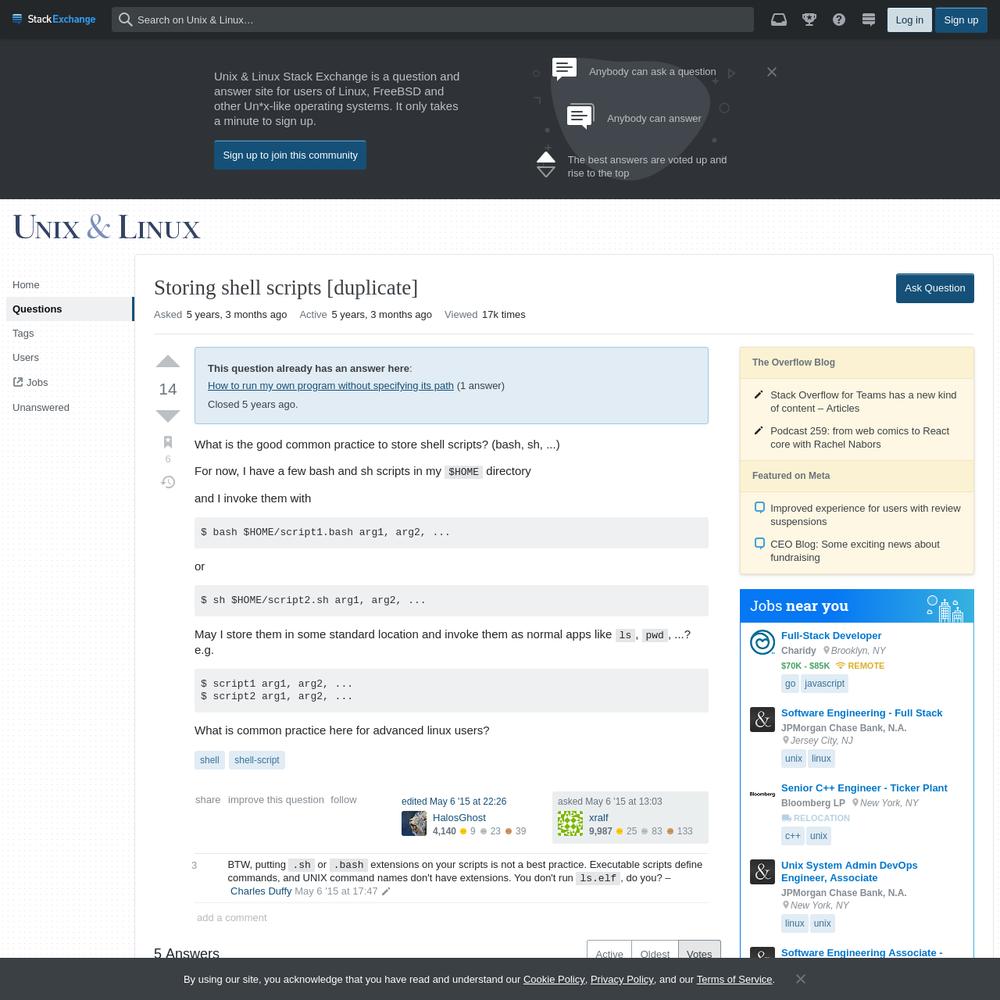1000x1000 pixels.
Task: Click the Charidy company logo
Action: [x=762, y=642]
